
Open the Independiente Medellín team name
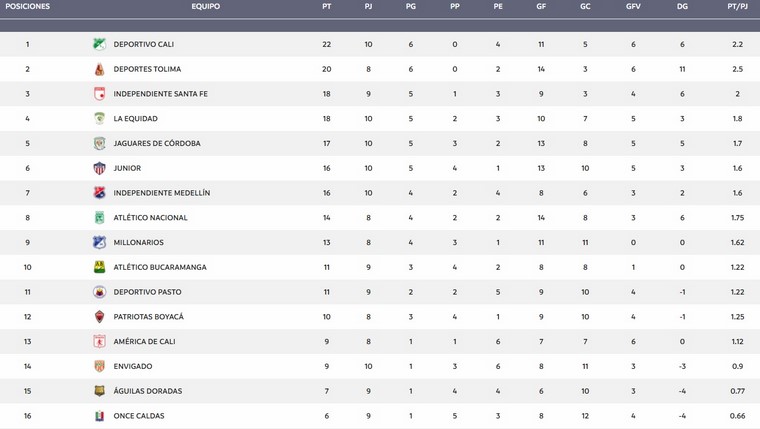pos(161,193)
